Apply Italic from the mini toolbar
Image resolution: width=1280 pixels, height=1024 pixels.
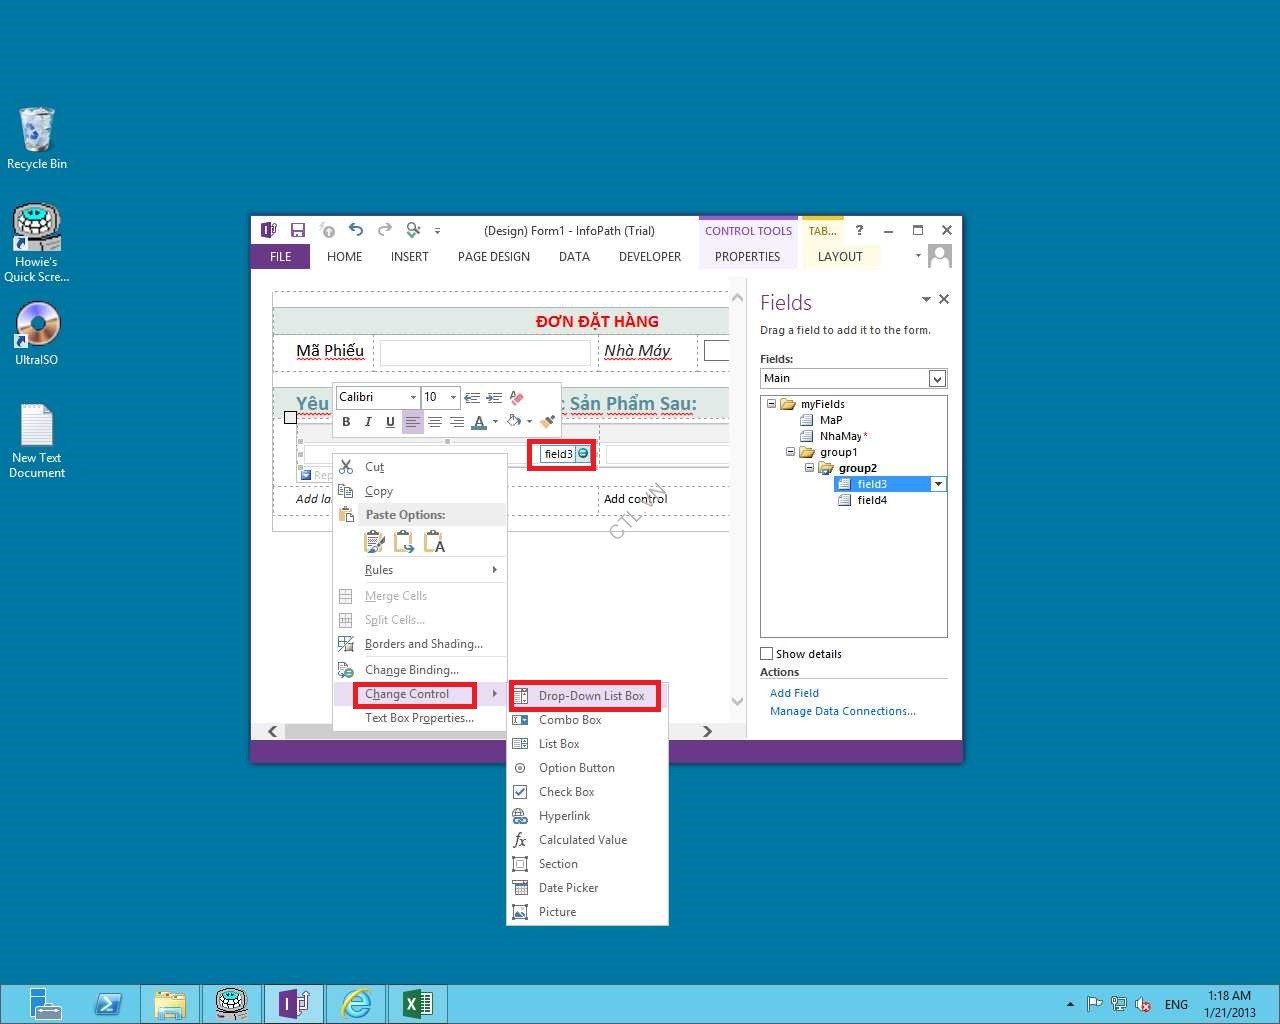click(368, 422)
